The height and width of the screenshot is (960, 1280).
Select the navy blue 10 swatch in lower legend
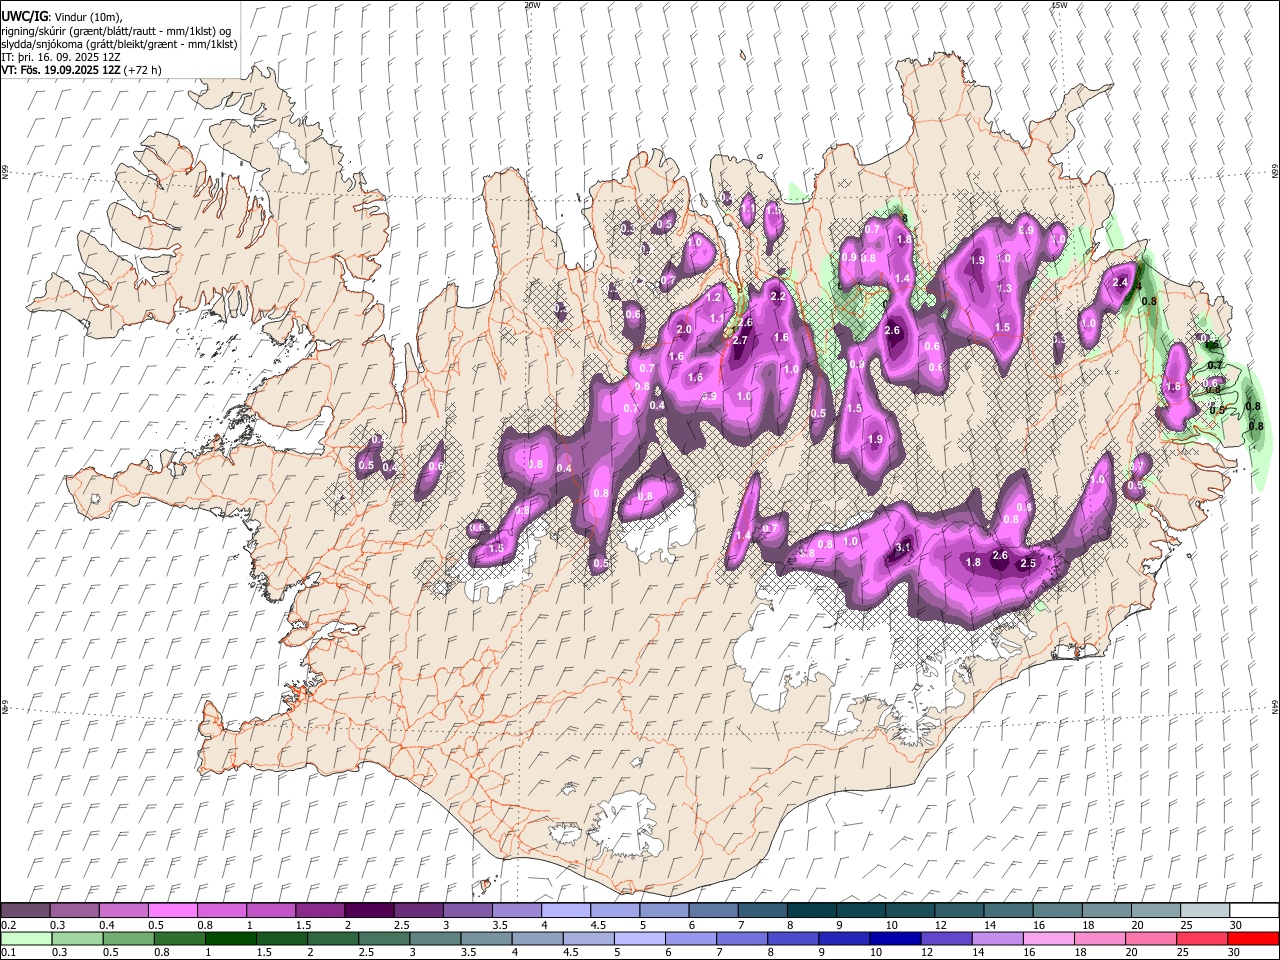(896, 938)
